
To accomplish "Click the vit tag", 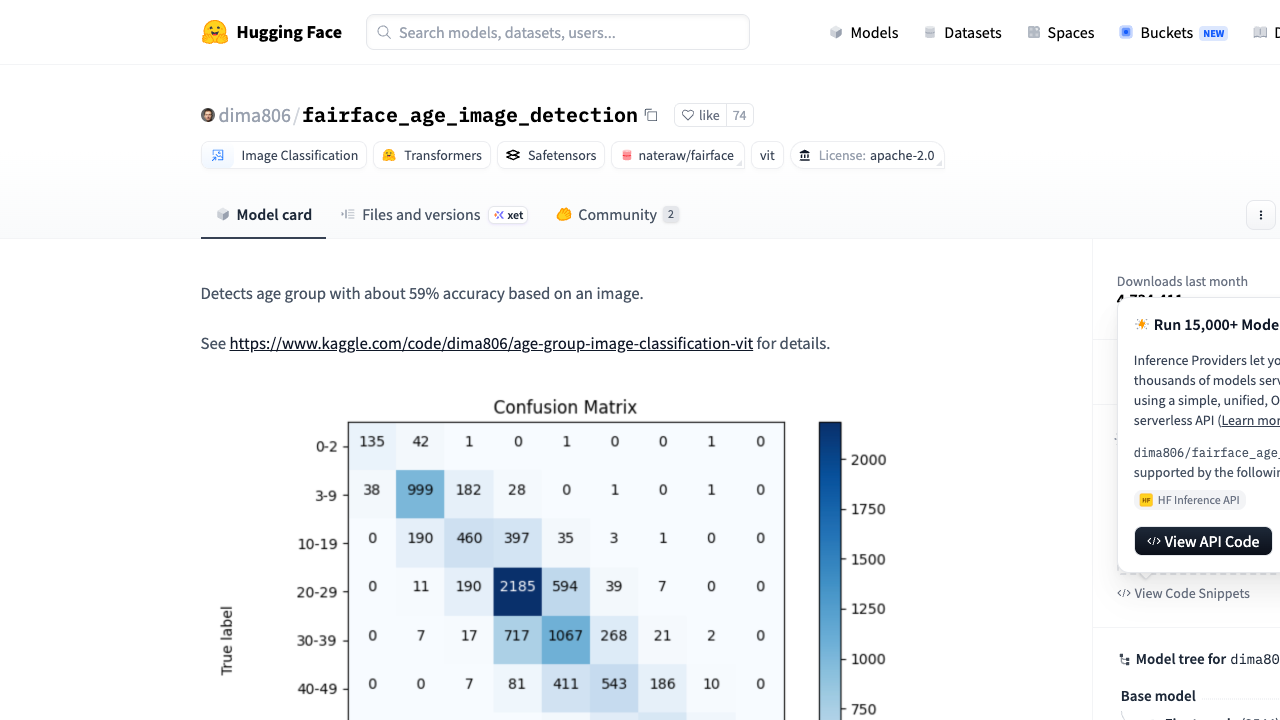I will (767, 155).
